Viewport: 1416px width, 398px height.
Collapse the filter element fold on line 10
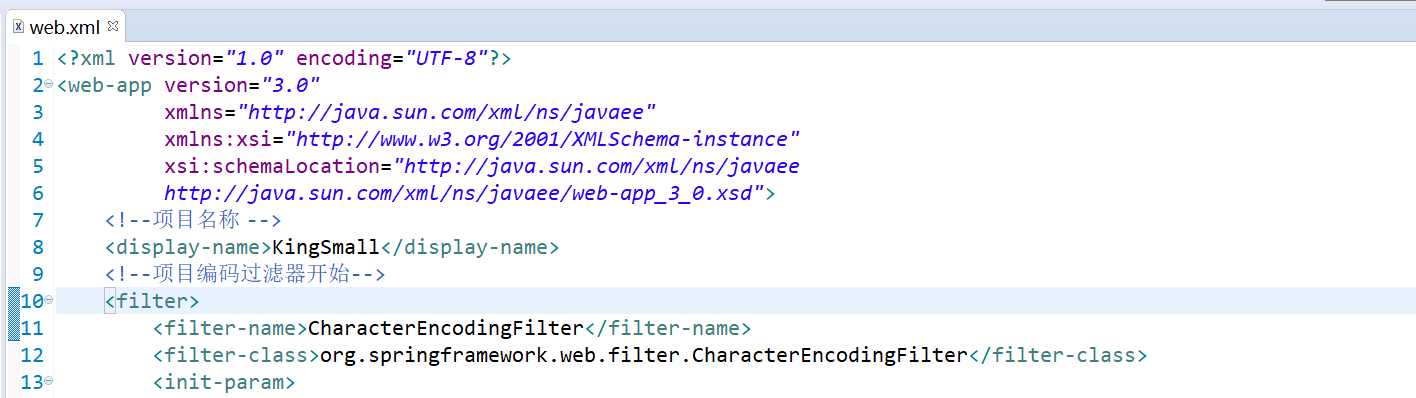tap(48, 300)
